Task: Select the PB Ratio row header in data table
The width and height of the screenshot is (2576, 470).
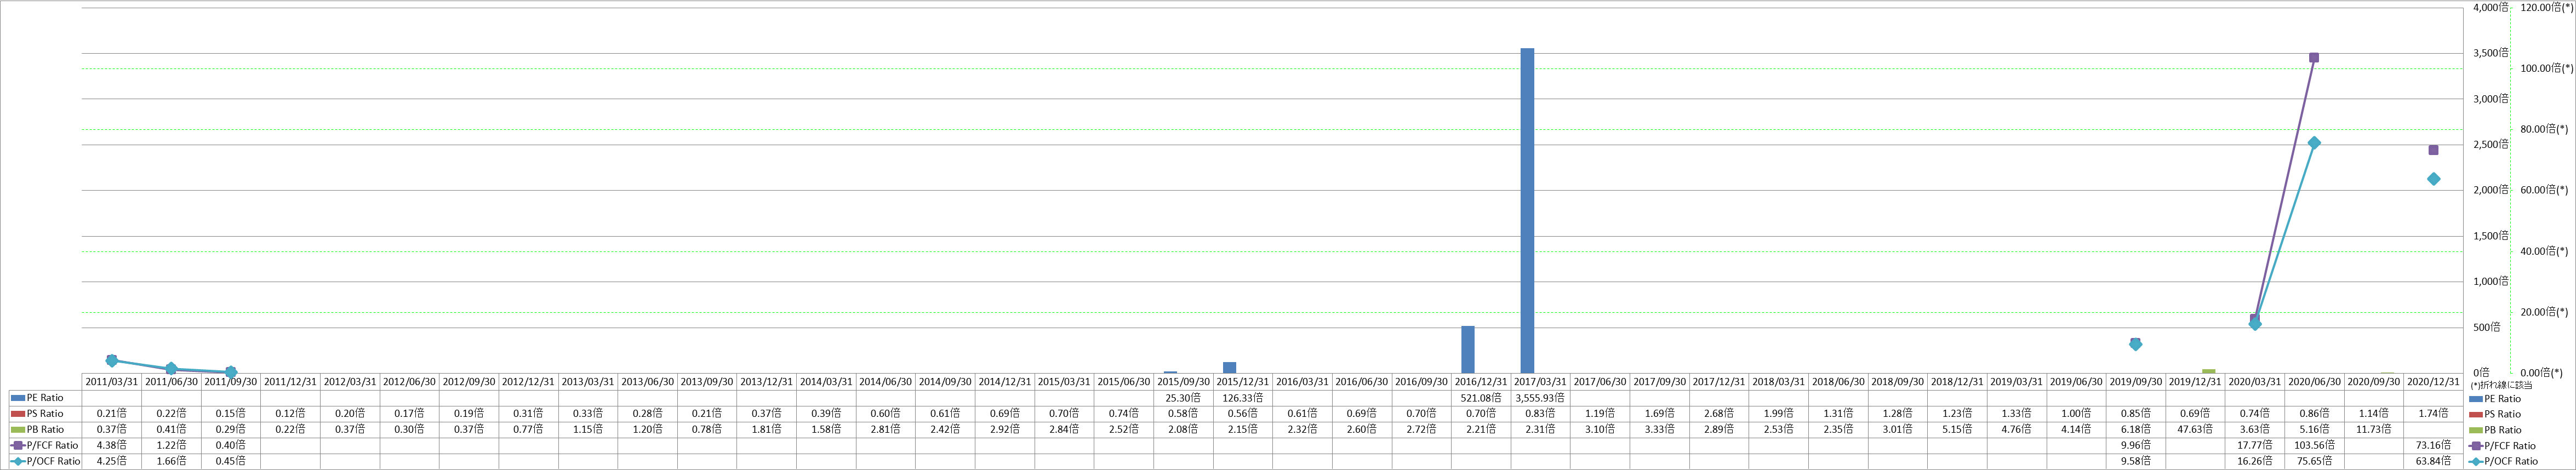Action: pyautogui.click(x=44, y=429)
